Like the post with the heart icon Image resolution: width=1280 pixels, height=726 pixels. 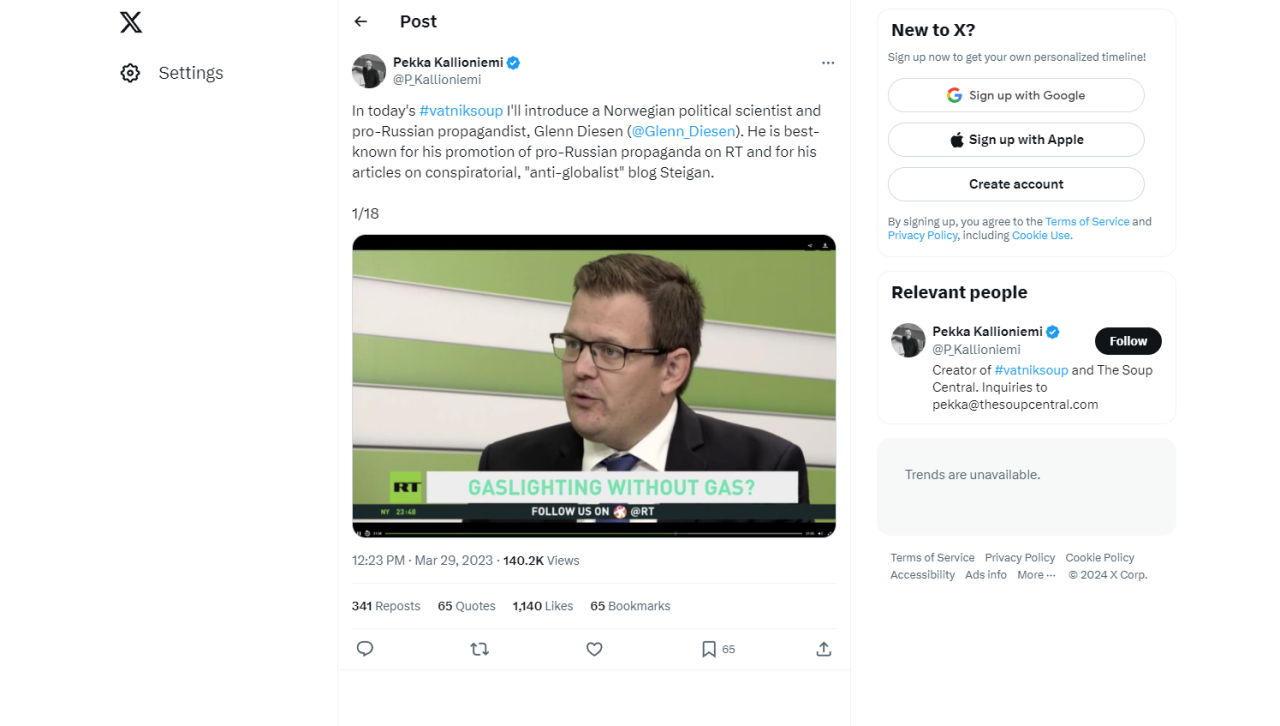594,649
